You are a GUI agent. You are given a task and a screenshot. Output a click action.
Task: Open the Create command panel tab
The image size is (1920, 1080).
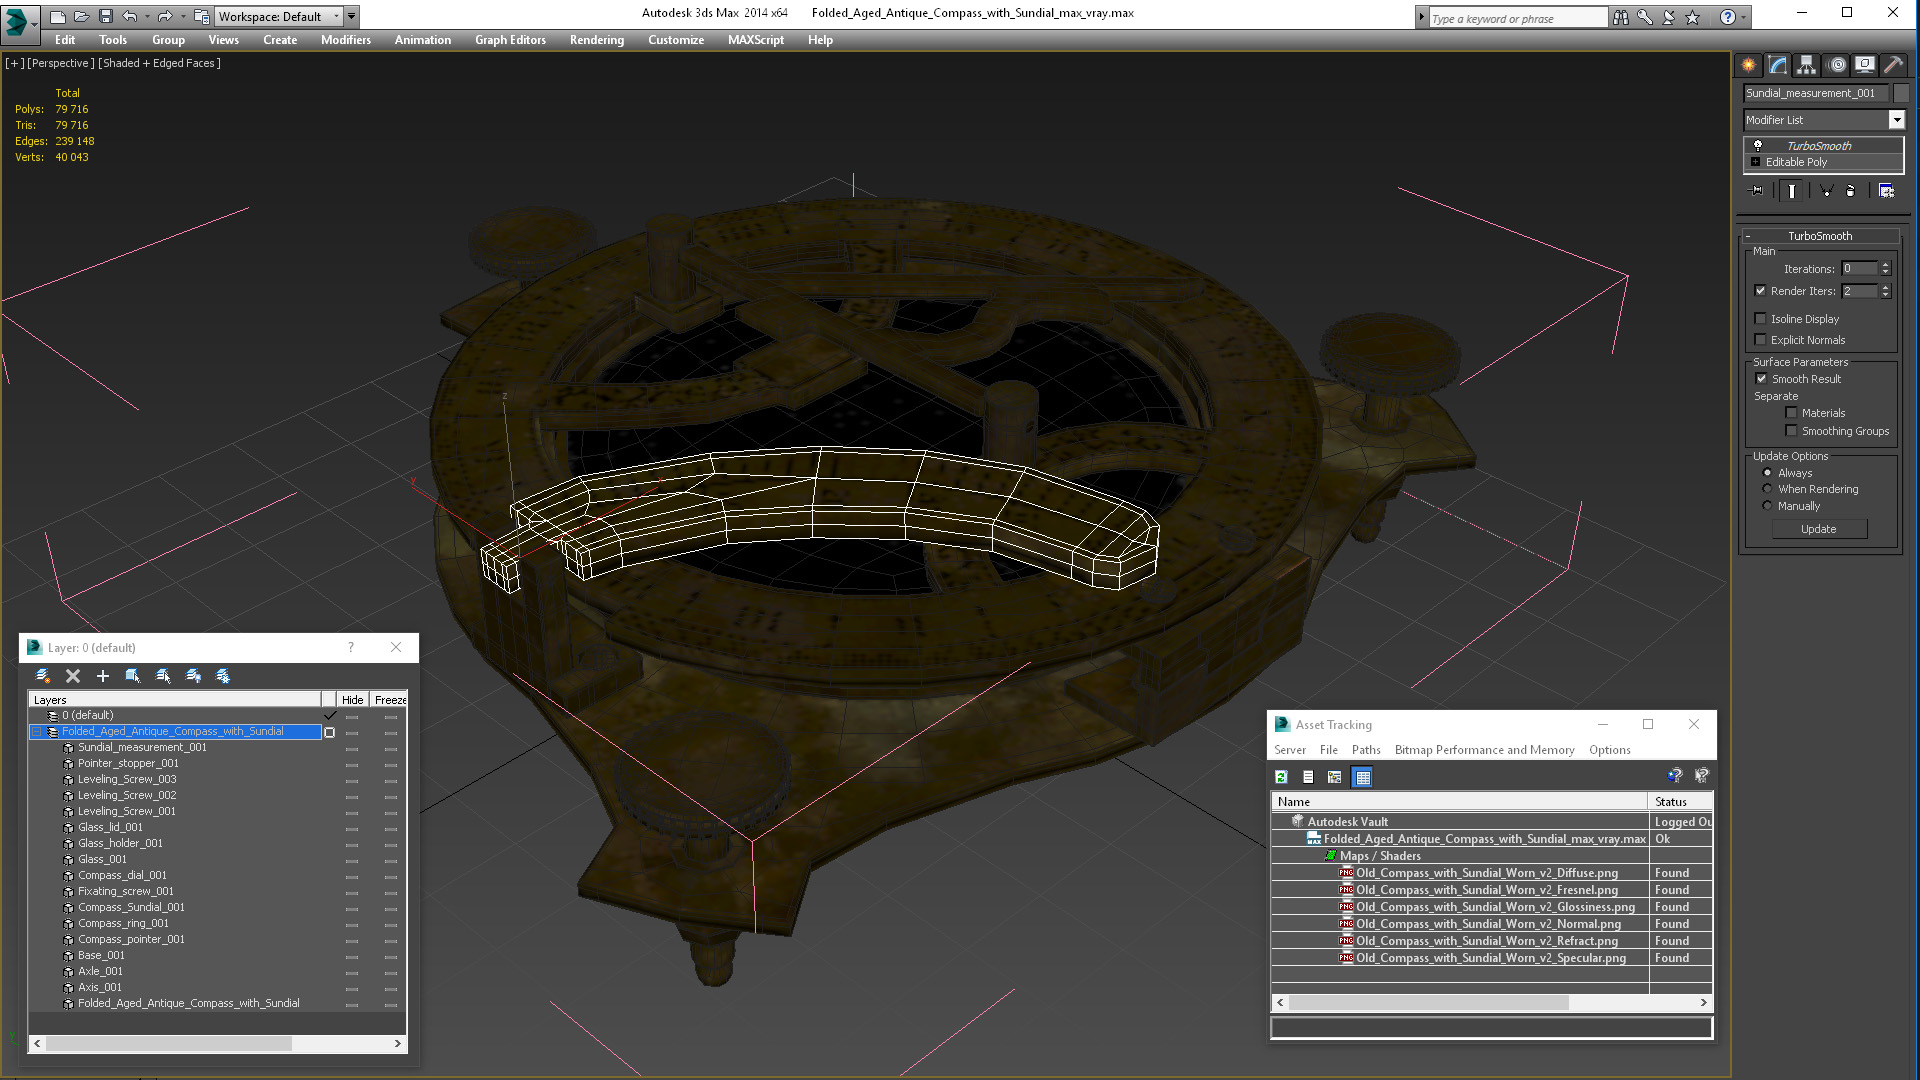point(1748,65)
